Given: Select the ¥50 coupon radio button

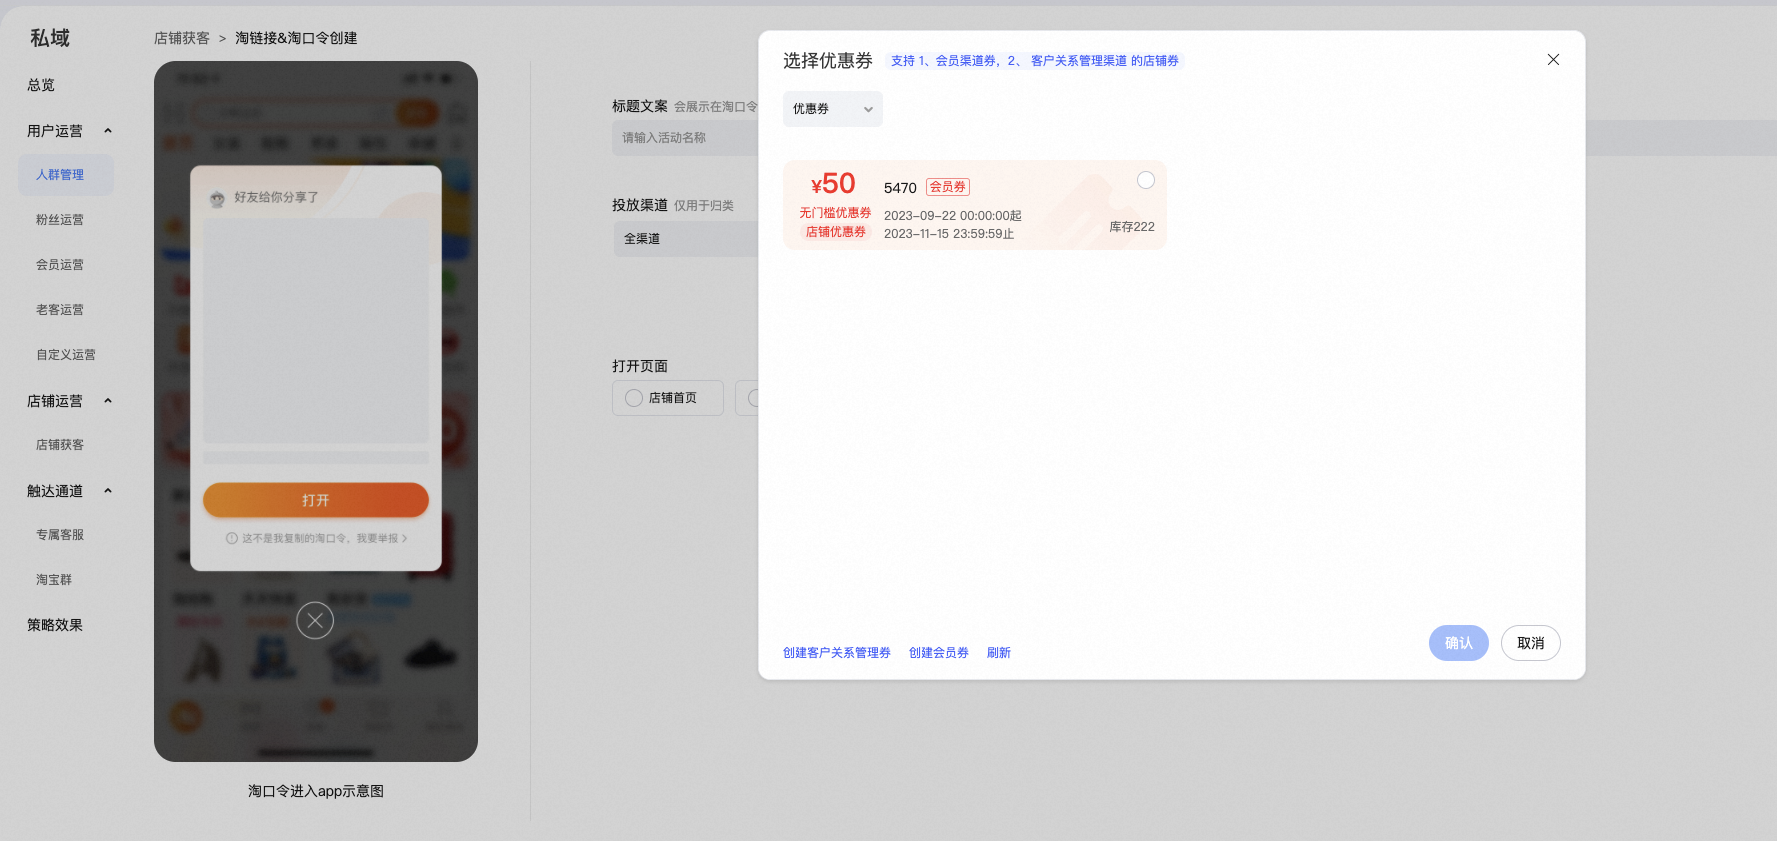Looking at the screenshot, I should pos(1146,180).
